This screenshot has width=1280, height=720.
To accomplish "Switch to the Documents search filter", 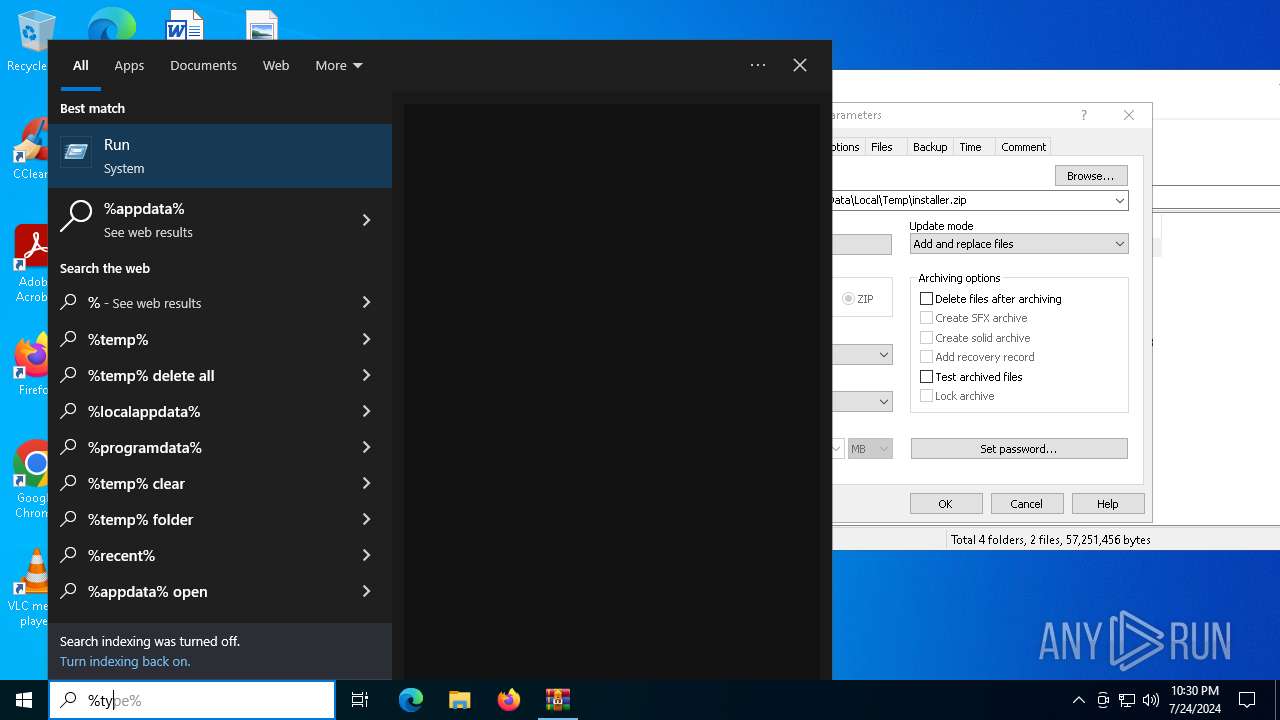I will click(x=203, y=65).
